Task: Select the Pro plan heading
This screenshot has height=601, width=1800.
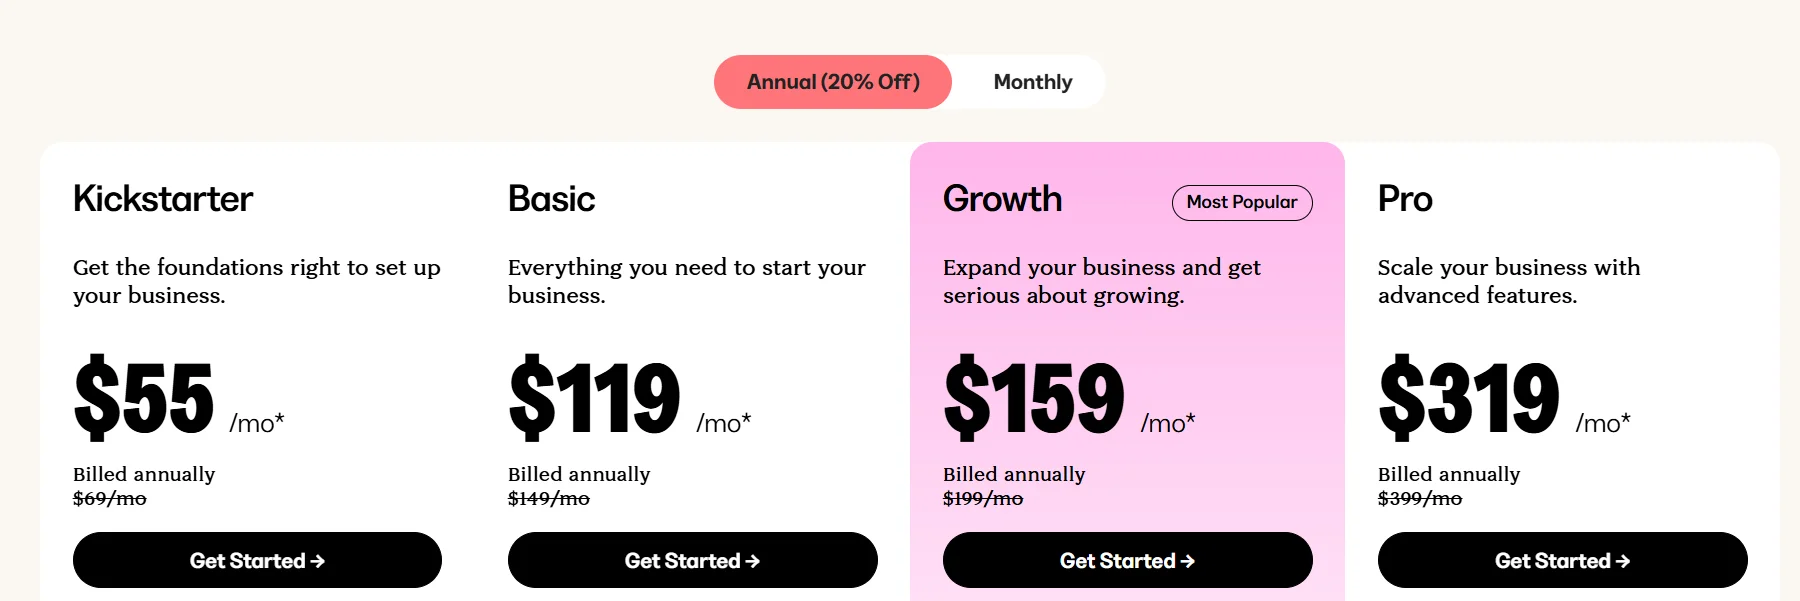Action: click(1405, 199)
